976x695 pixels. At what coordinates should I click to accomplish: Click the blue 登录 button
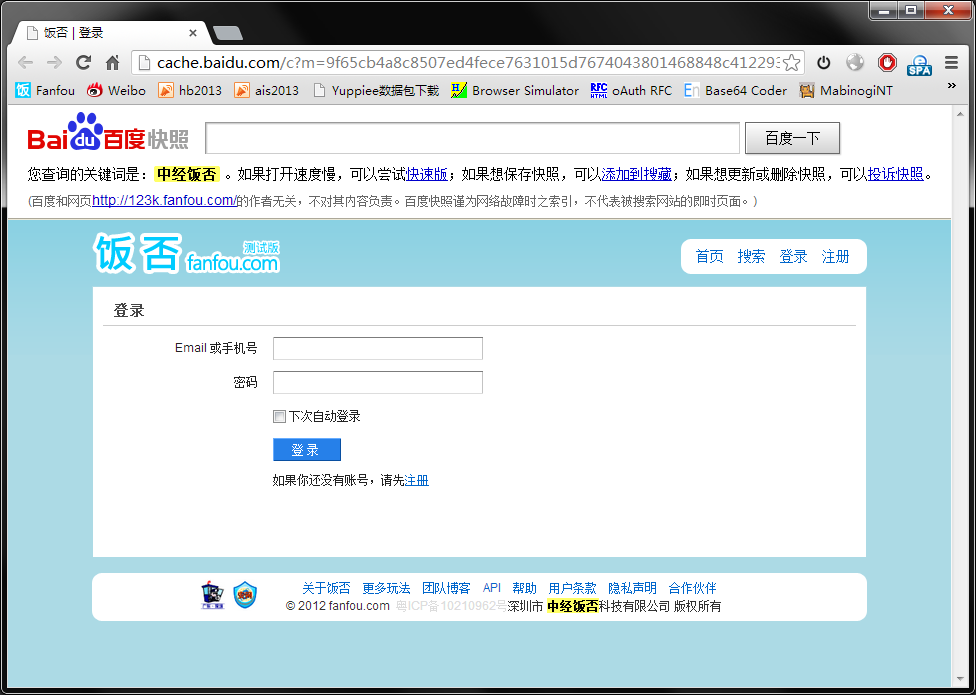(x=307, y=450)
